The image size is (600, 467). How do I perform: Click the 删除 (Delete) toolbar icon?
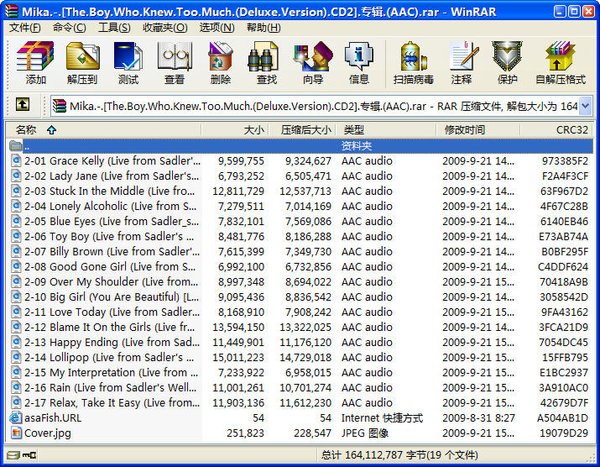coord(220,57)
